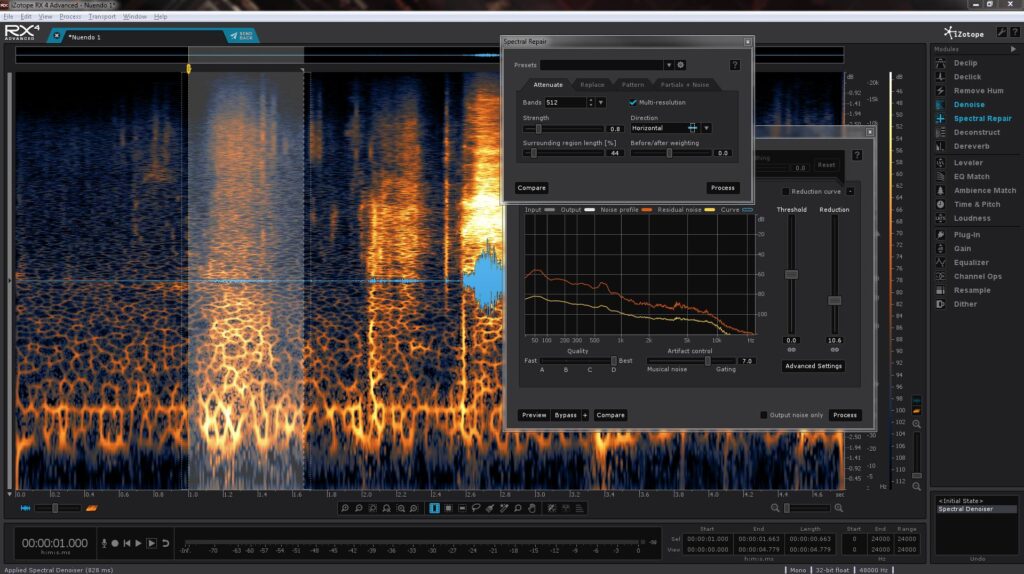
Task: Open the Declip module
Action: point(966,63)
